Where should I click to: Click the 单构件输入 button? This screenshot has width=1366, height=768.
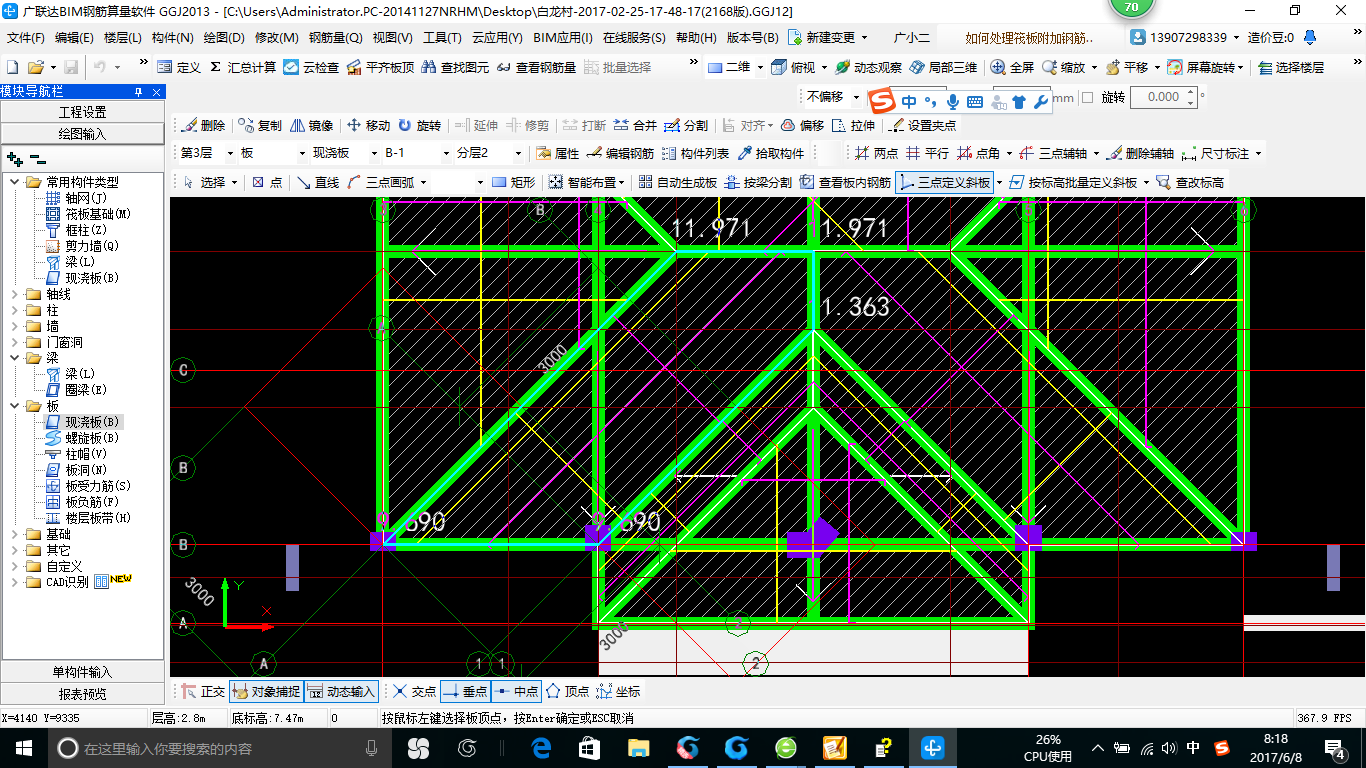coord(82,672)
